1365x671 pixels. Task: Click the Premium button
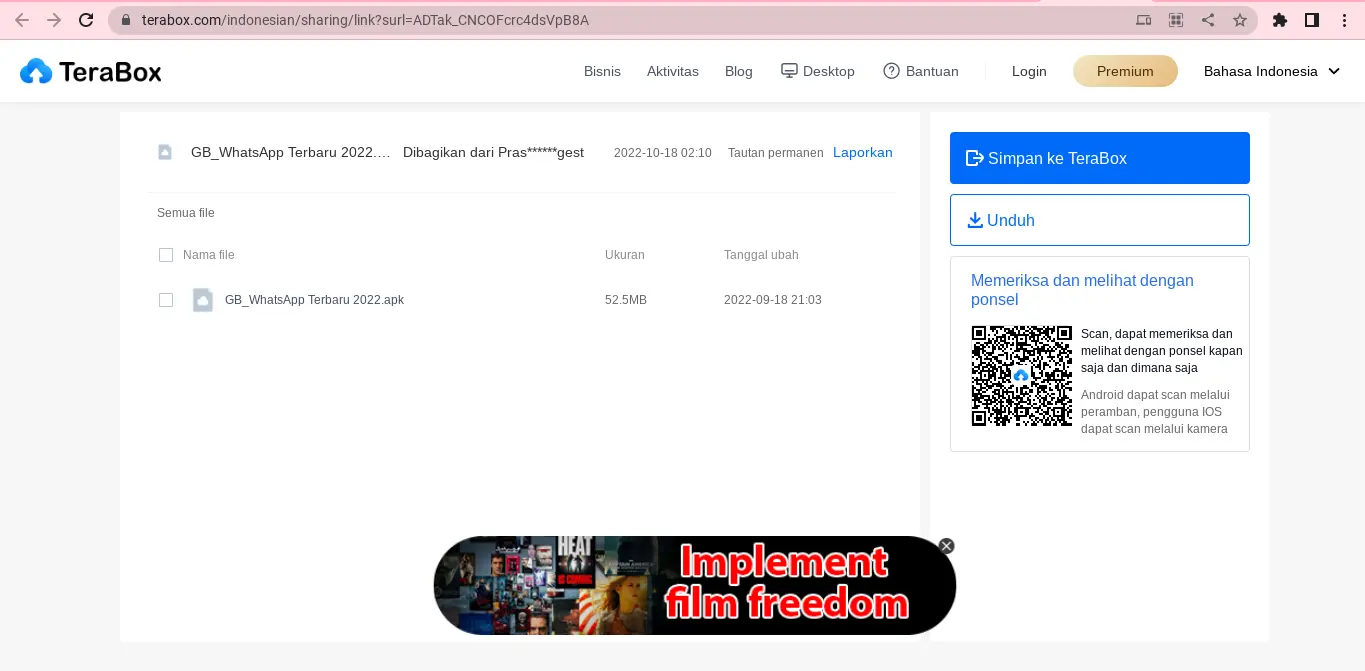(x=1125, y=71)
